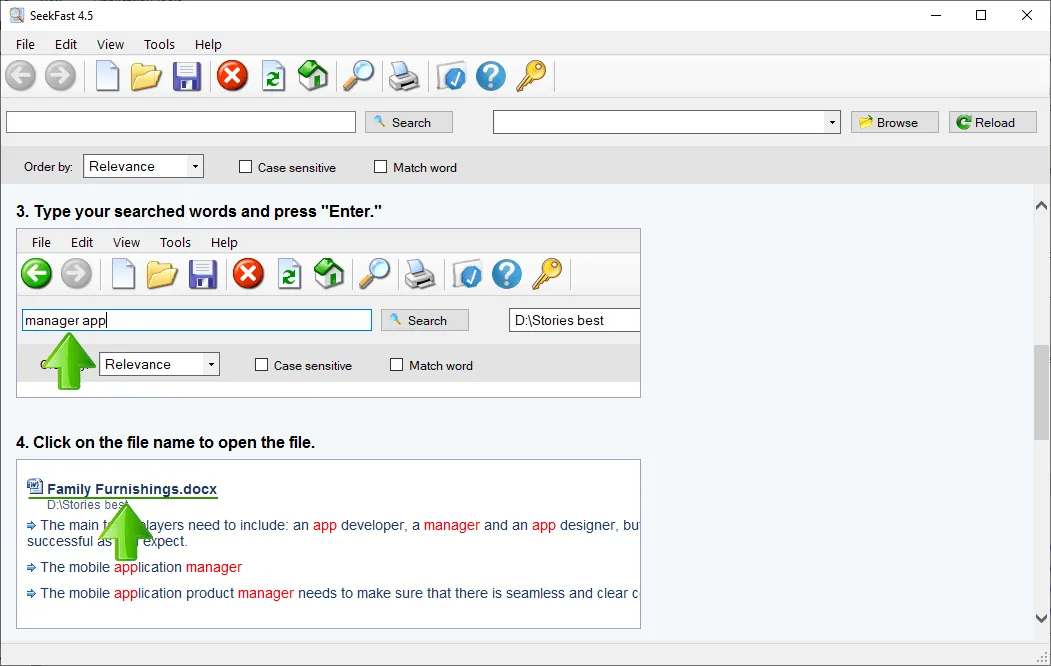Click the Case sensitive checkbox in the step 3 image

click(x=261, y=364)
